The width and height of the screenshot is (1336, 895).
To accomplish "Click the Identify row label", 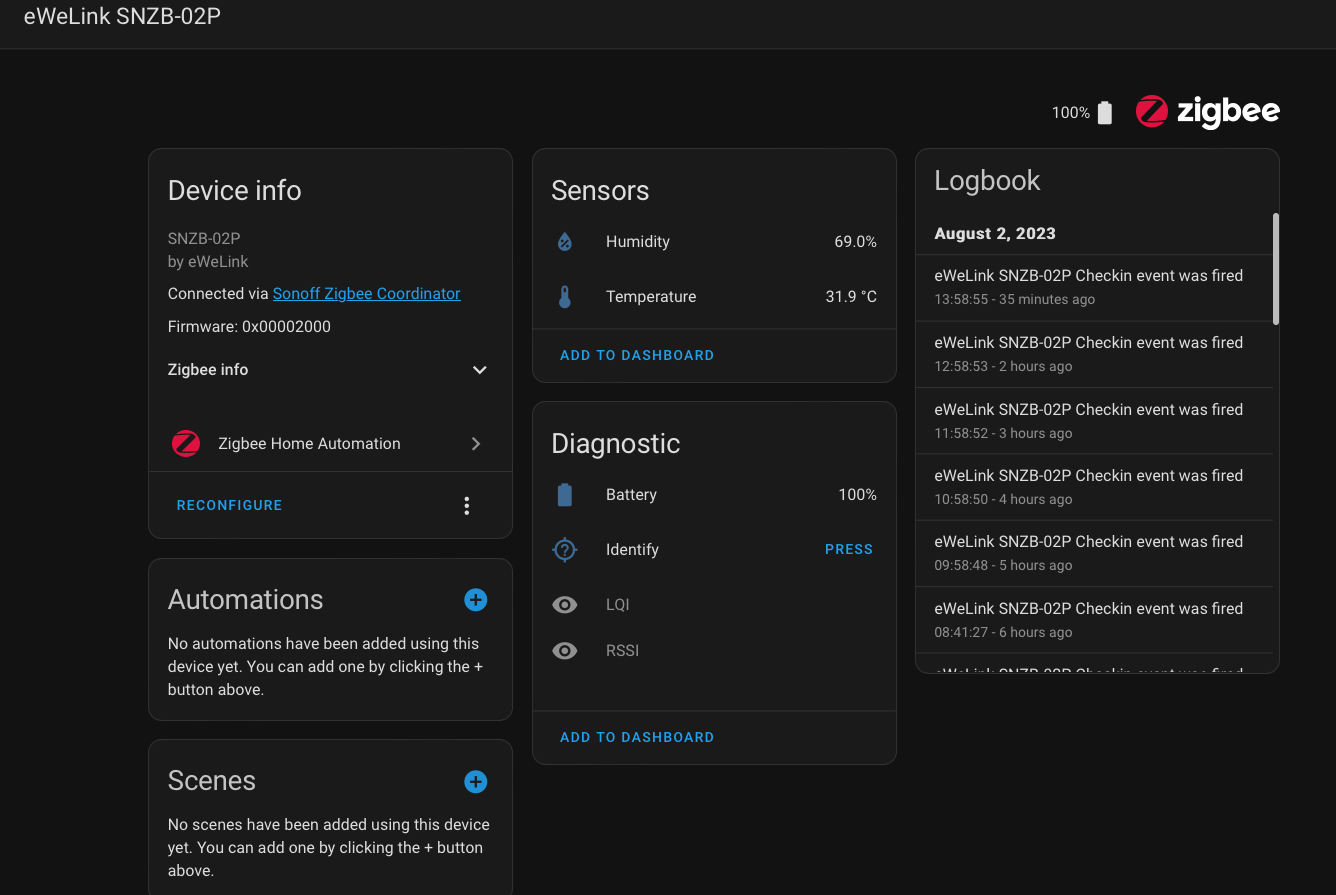I will [x=632, y=550].
